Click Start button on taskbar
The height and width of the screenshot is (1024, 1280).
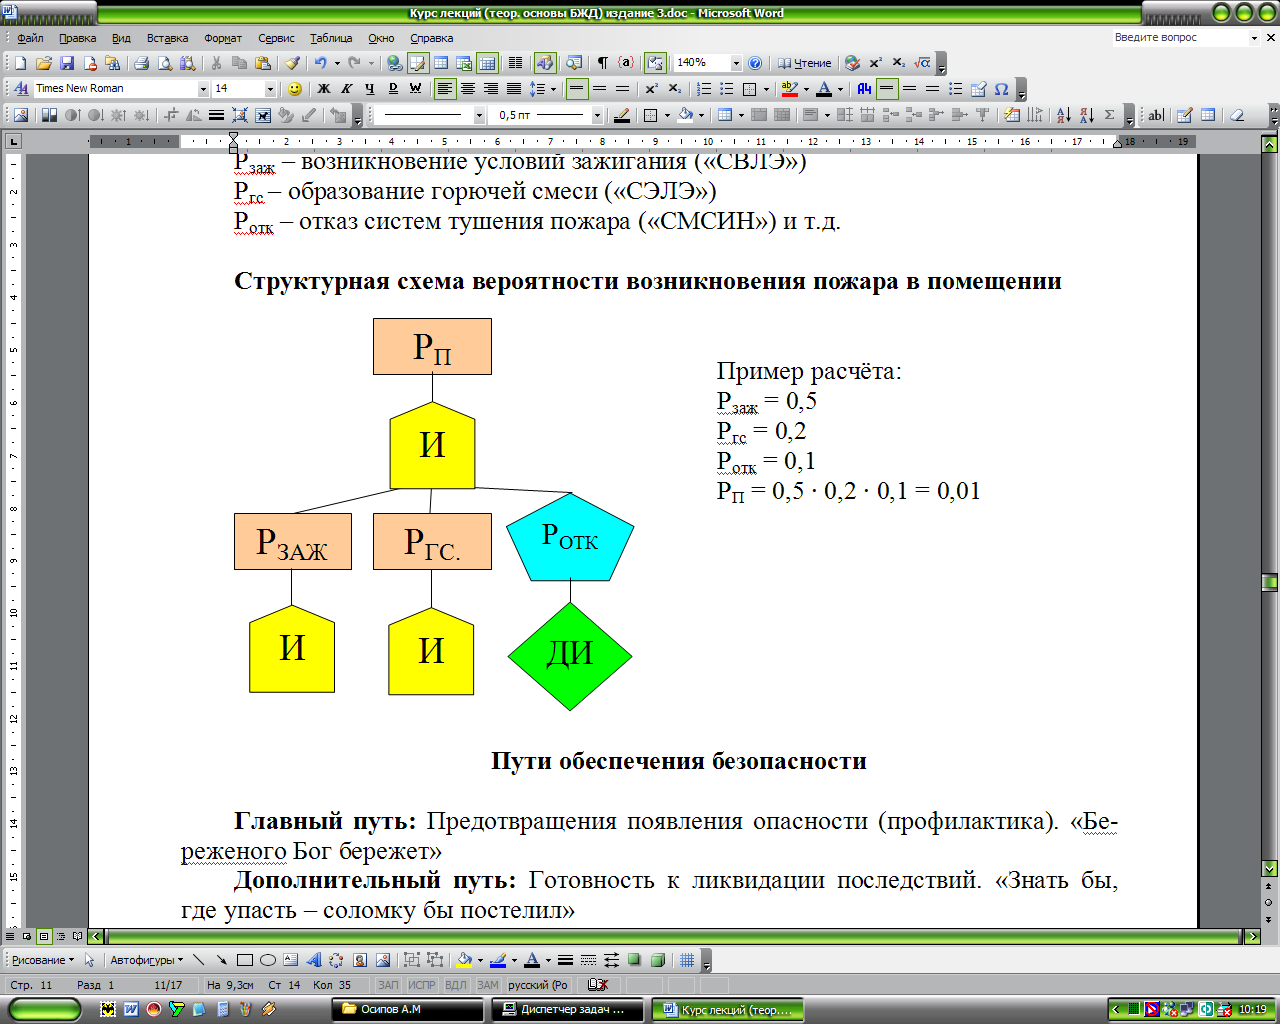[45, 1009]
